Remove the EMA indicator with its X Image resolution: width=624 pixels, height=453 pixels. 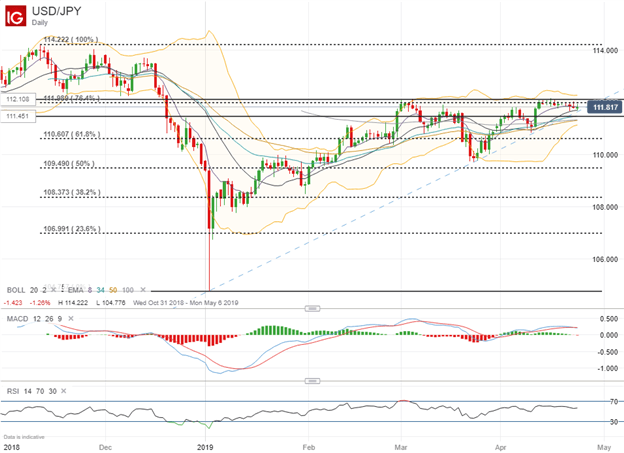tap(143, 290)
